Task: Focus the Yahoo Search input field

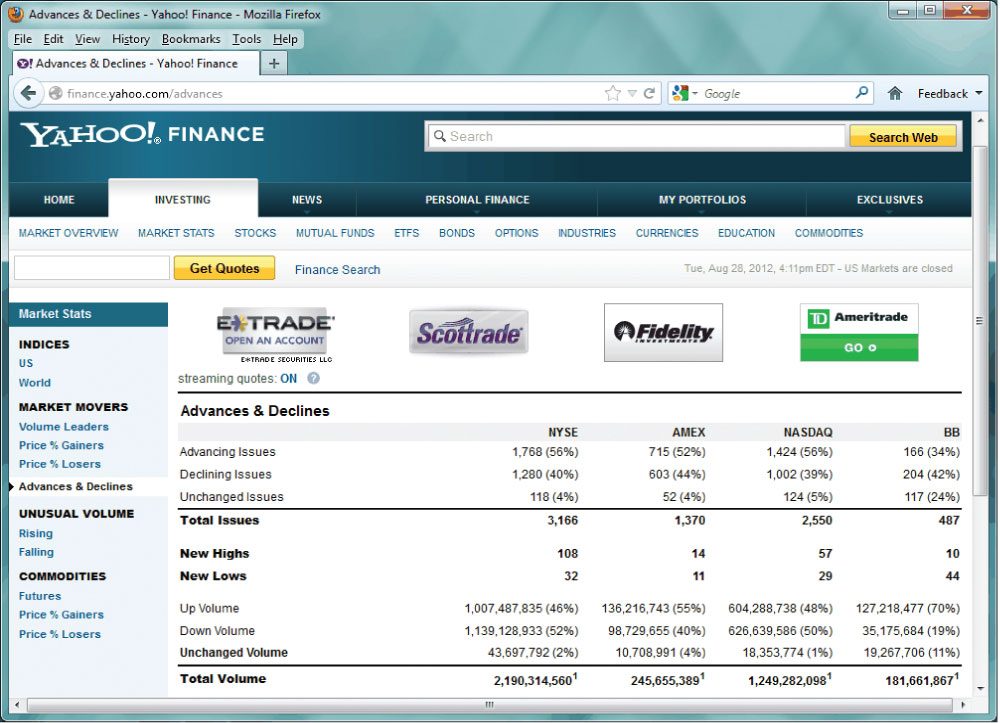Action: coord(636,136)
